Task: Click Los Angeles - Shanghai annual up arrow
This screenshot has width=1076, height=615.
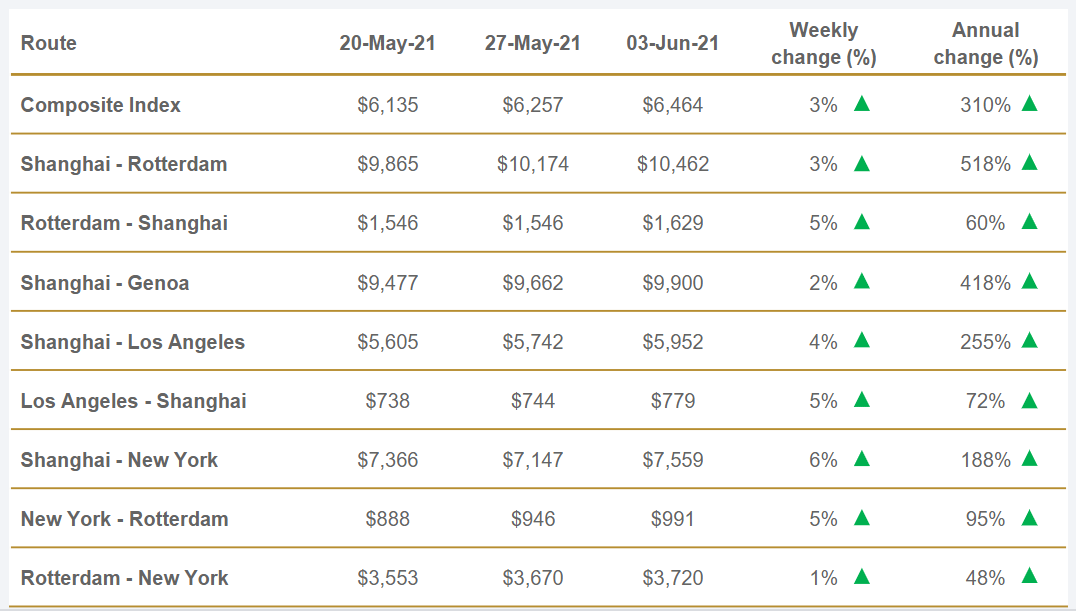Action: [1029, 400]
